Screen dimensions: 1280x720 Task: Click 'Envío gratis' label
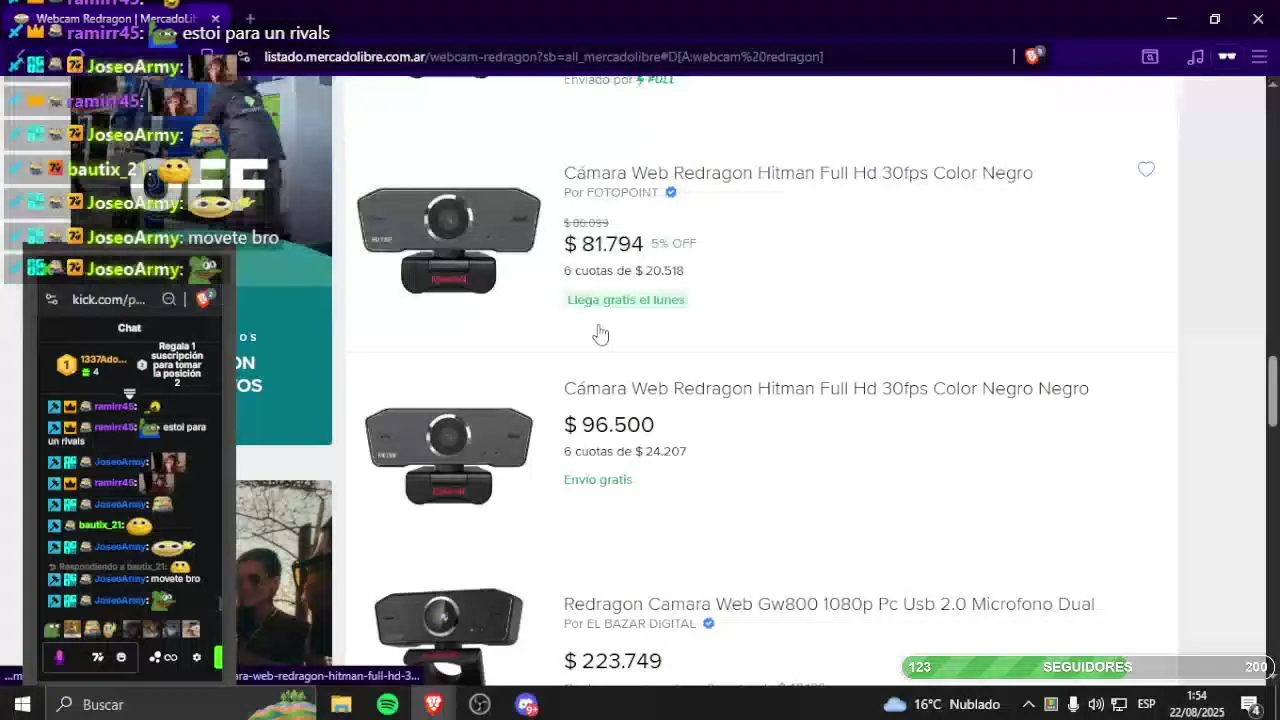[x=598, y=480]
